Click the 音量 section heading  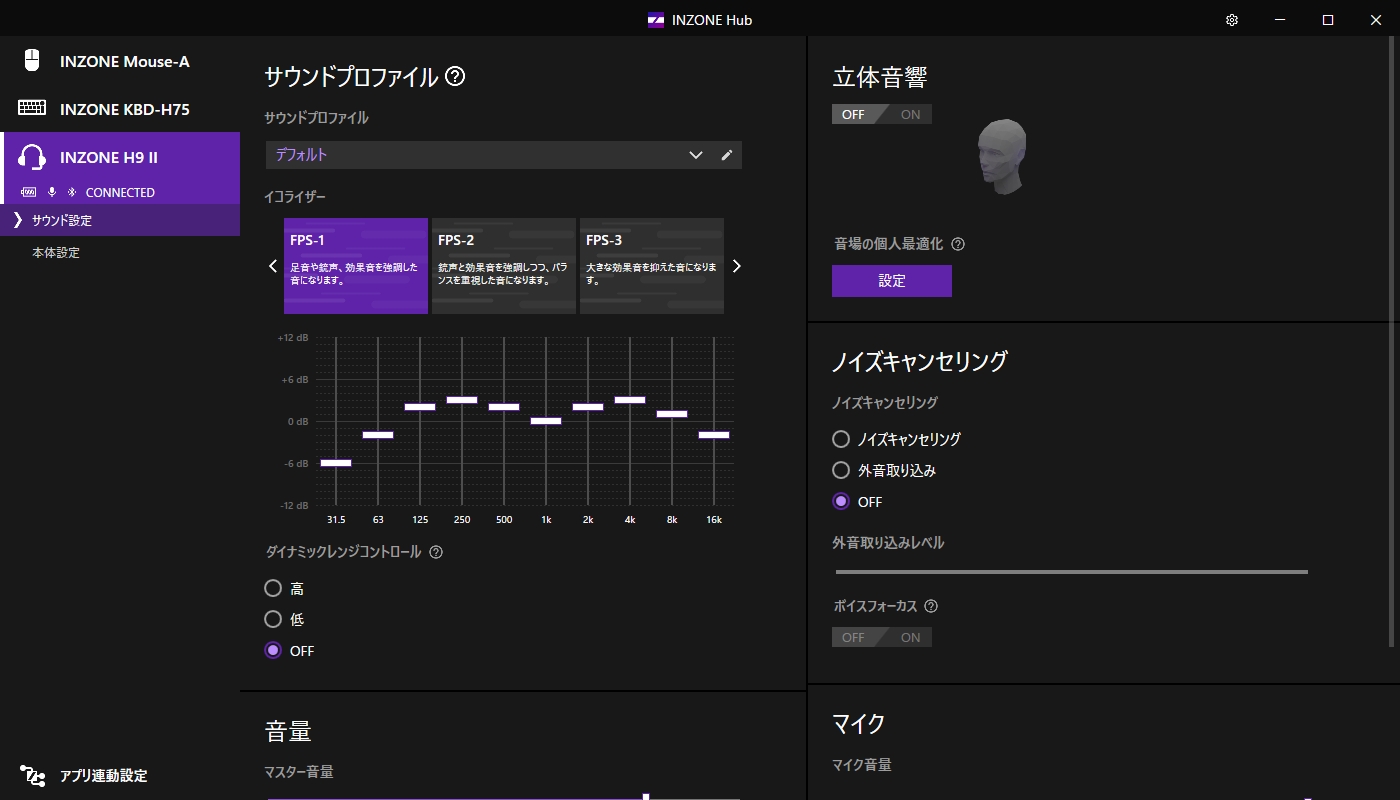point(288,731)
